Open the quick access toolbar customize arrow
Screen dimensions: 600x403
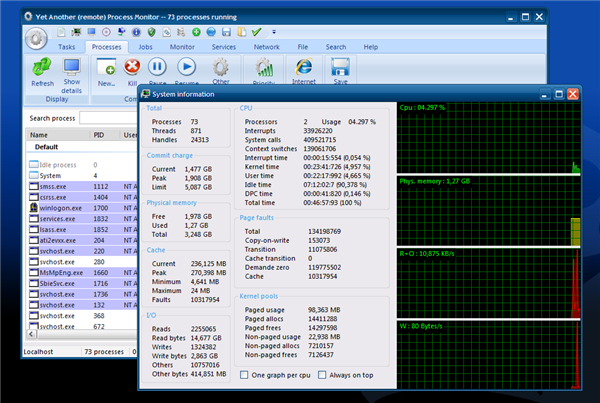click(x=274, y=32)
